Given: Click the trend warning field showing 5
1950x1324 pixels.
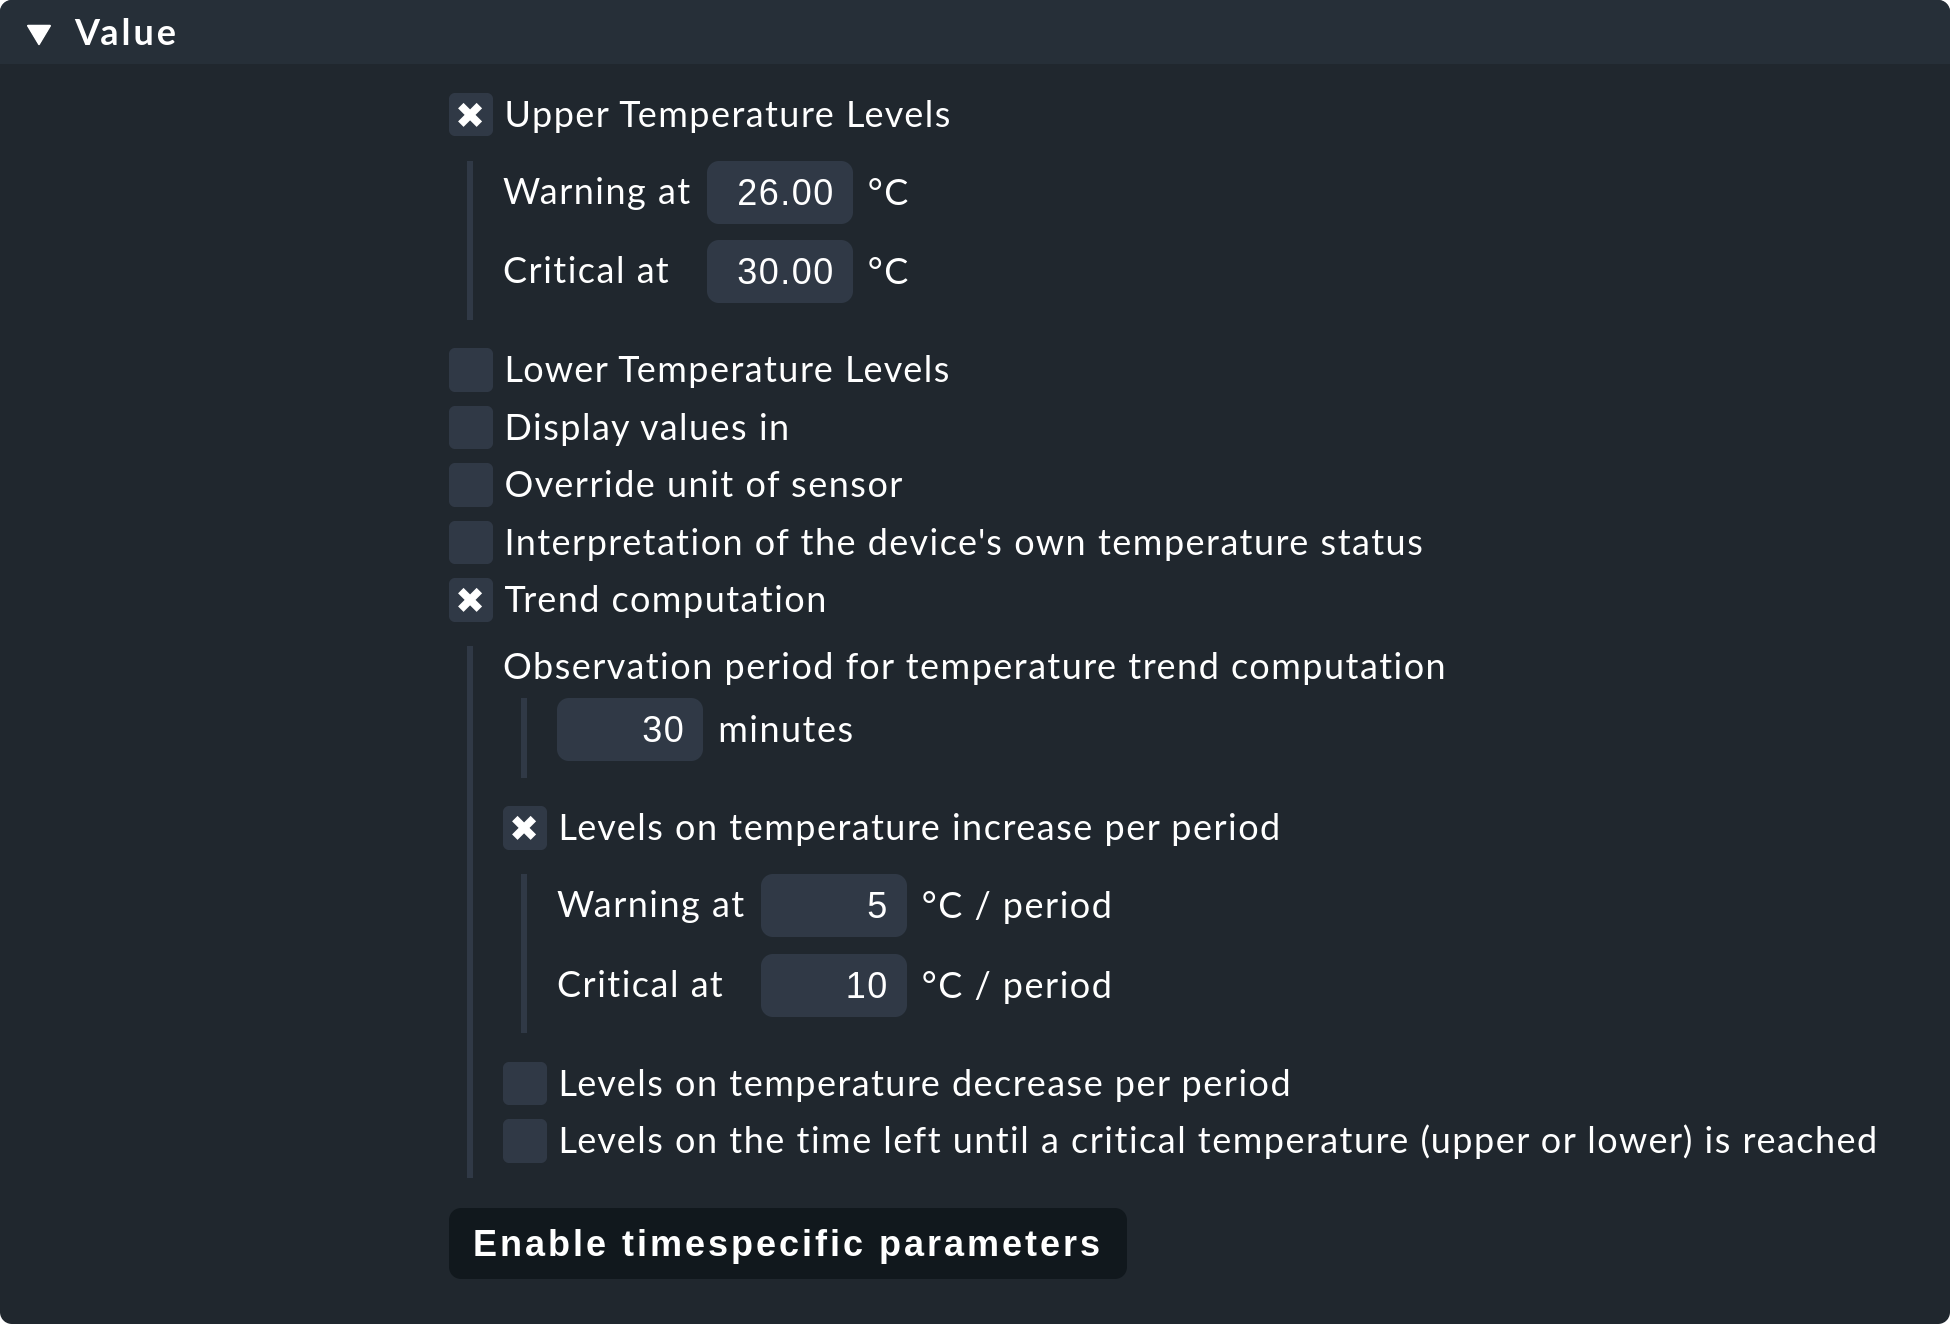Looking at the screenshot, I should pos(834,905).
